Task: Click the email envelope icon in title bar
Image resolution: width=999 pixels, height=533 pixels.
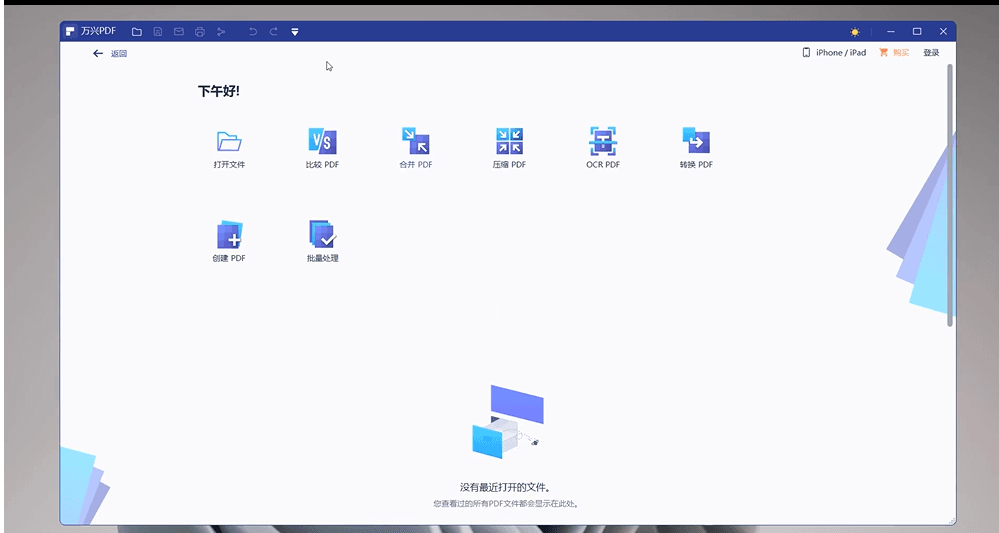Action: [x=179, y=32]
